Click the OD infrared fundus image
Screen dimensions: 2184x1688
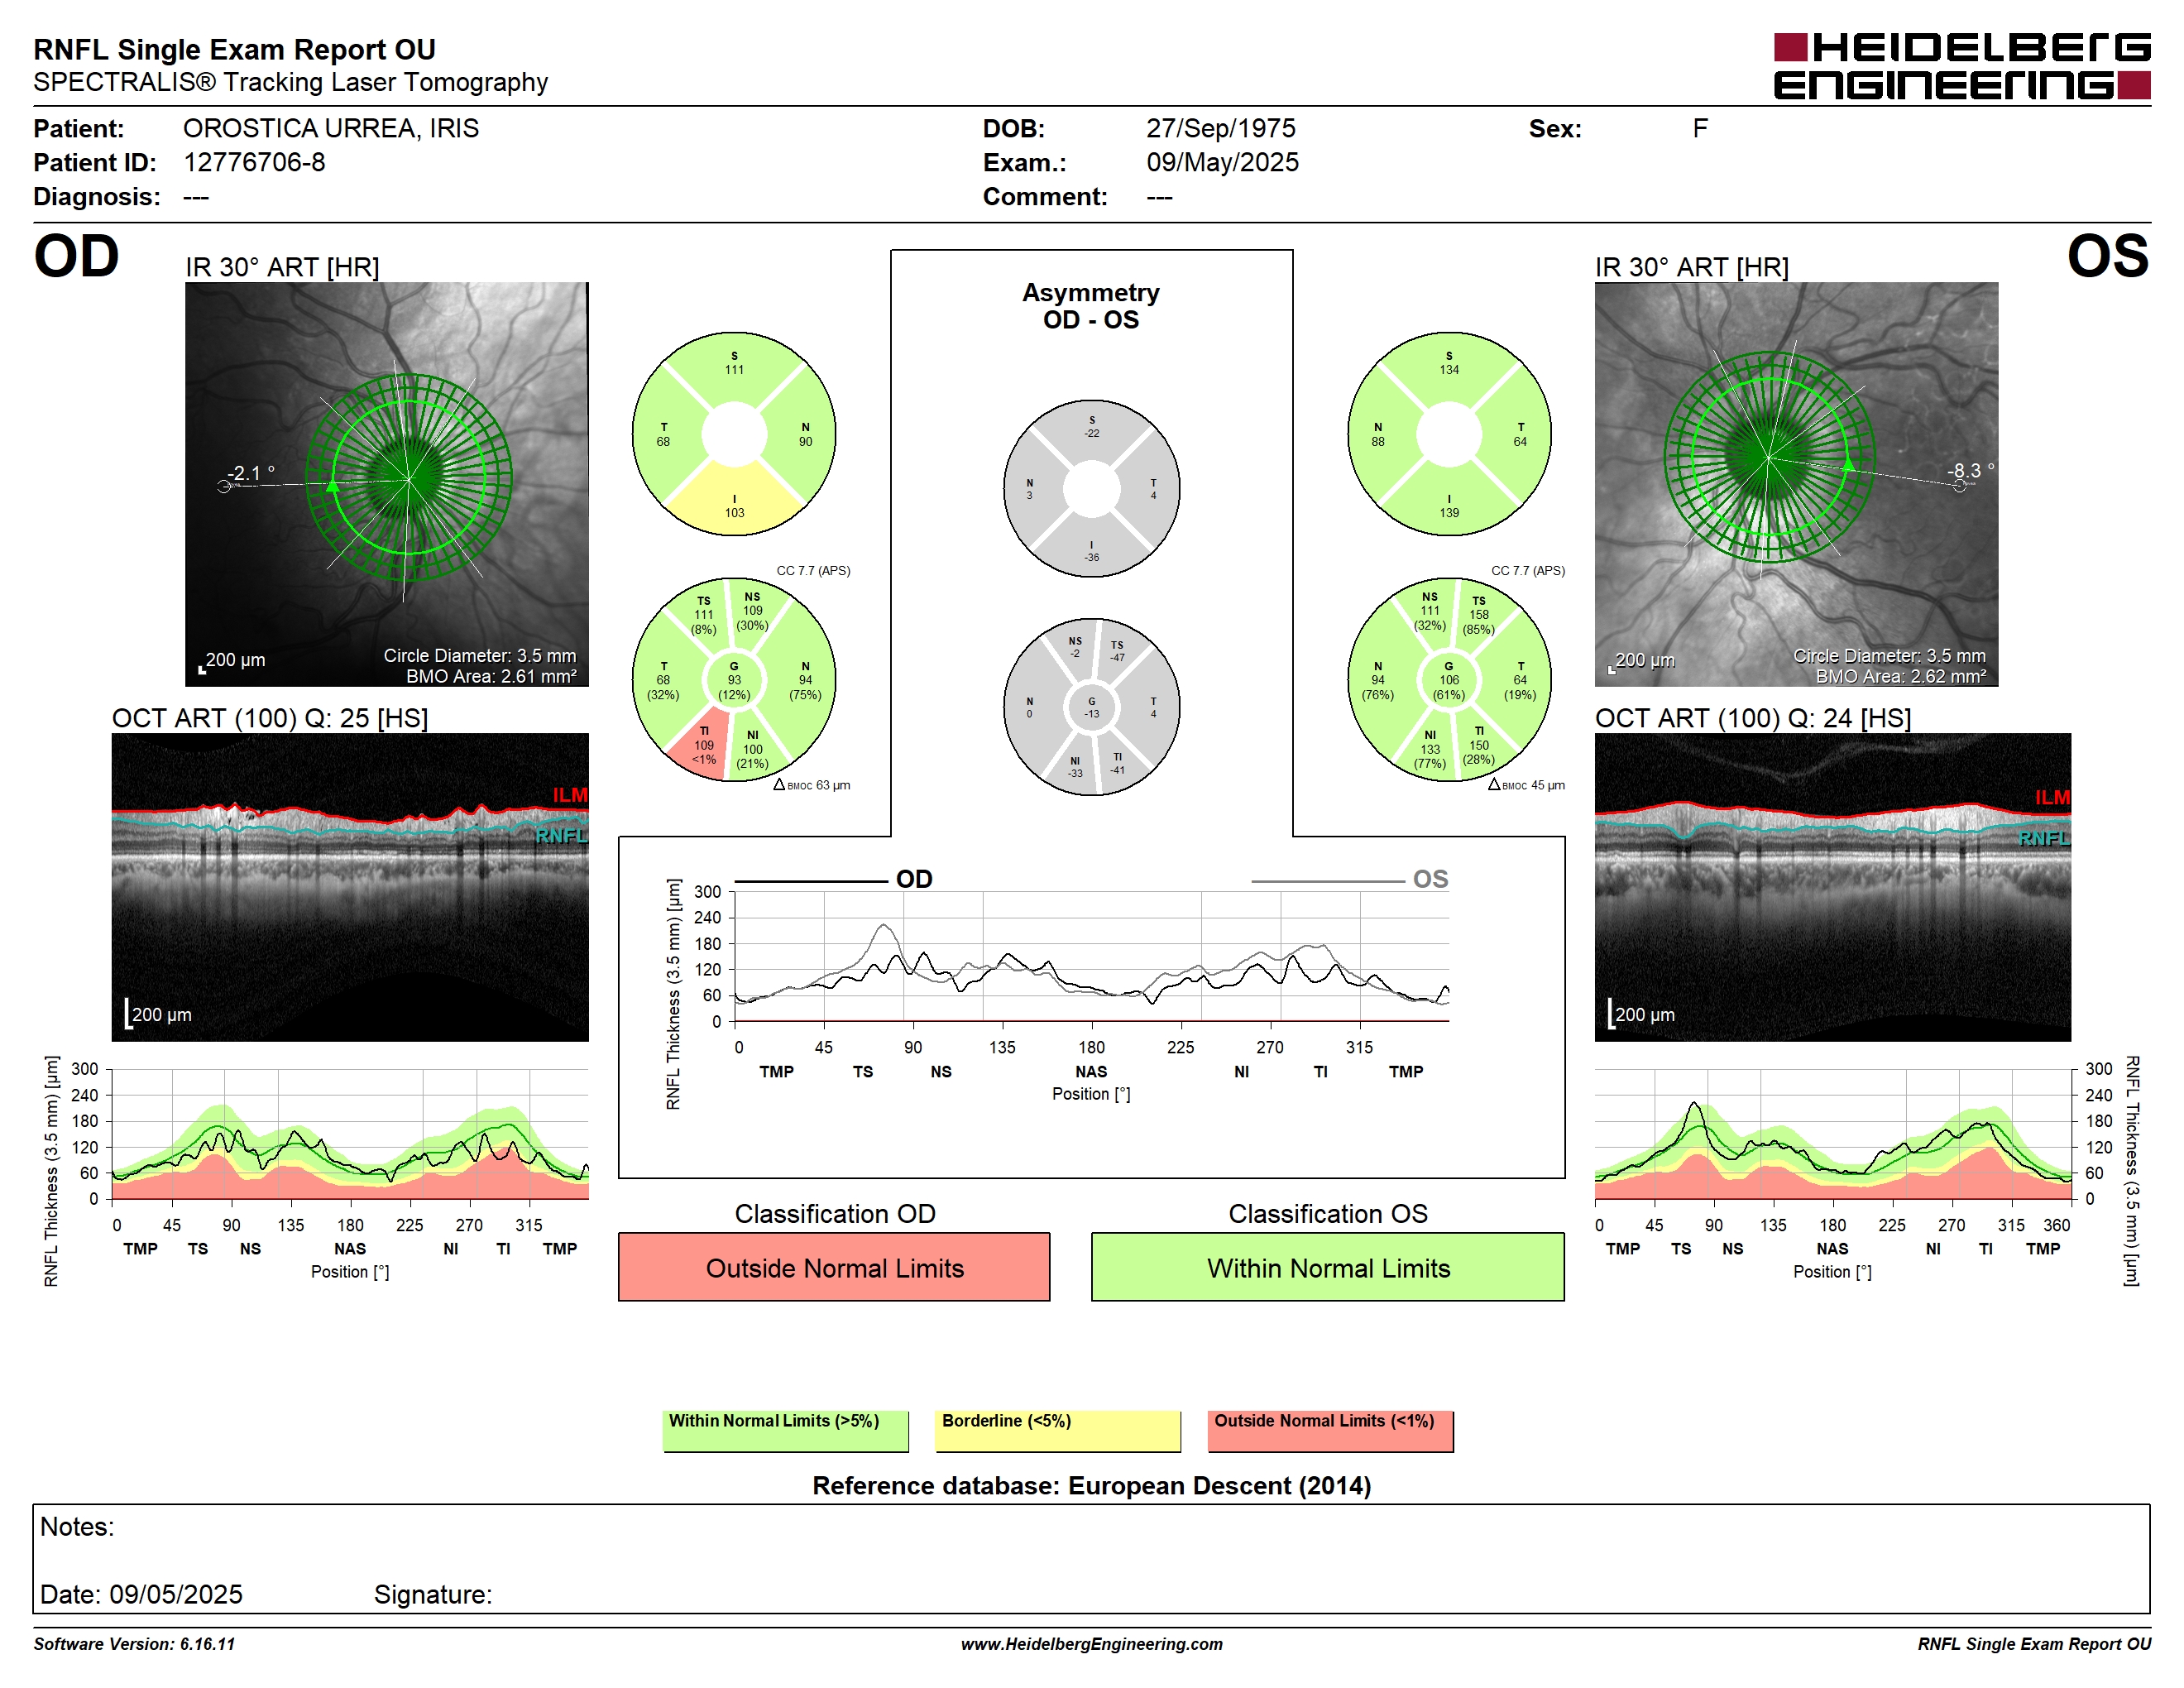[x=387, y=484]
